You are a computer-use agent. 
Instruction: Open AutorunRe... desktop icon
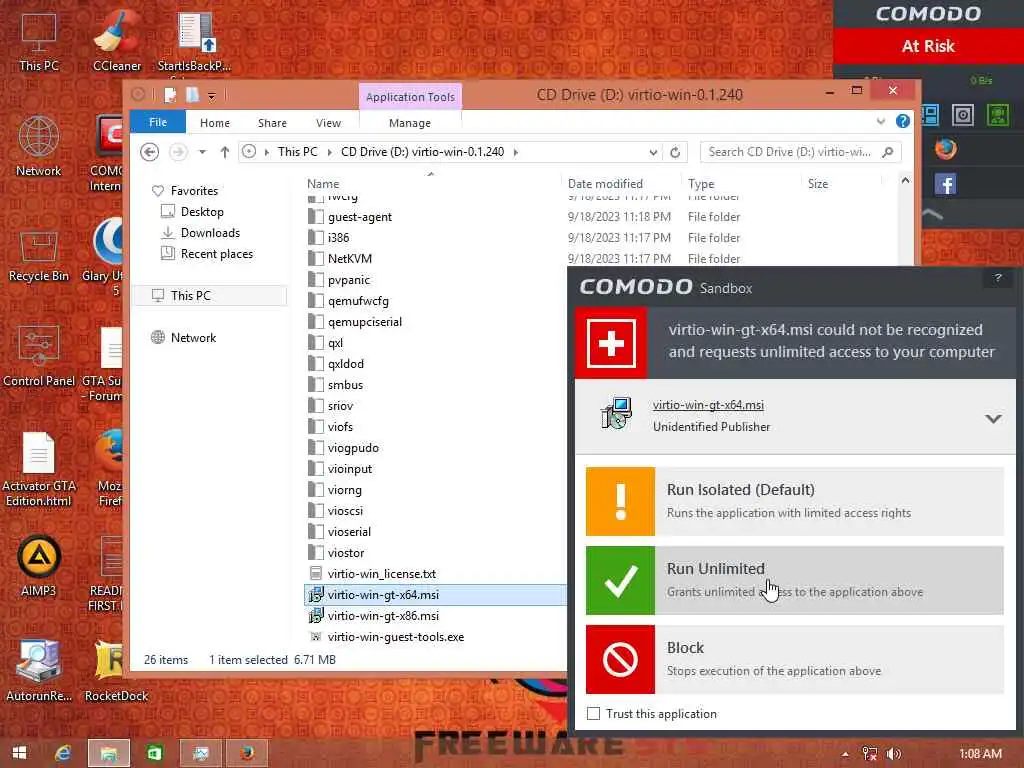[x=39, y=669]
